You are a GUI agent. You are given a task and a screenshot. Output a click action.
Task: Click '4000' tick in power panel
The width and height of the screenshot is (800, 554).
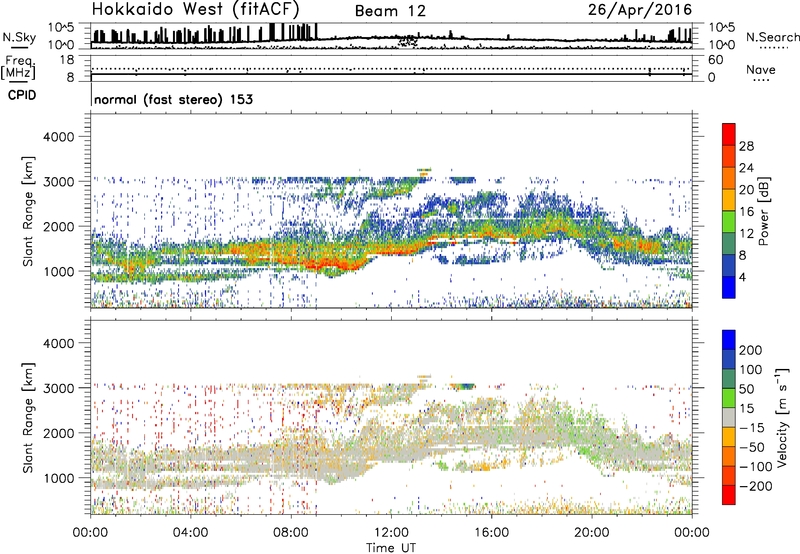tap(59, 137)
